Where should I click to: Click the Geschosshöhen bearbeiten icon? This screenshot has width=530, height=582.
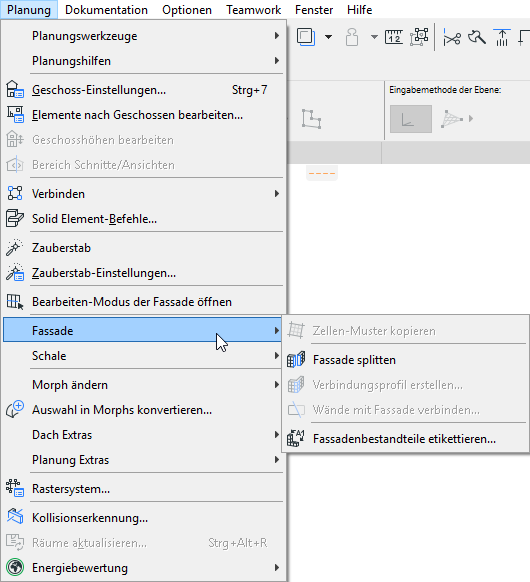[x=15, y=140]
